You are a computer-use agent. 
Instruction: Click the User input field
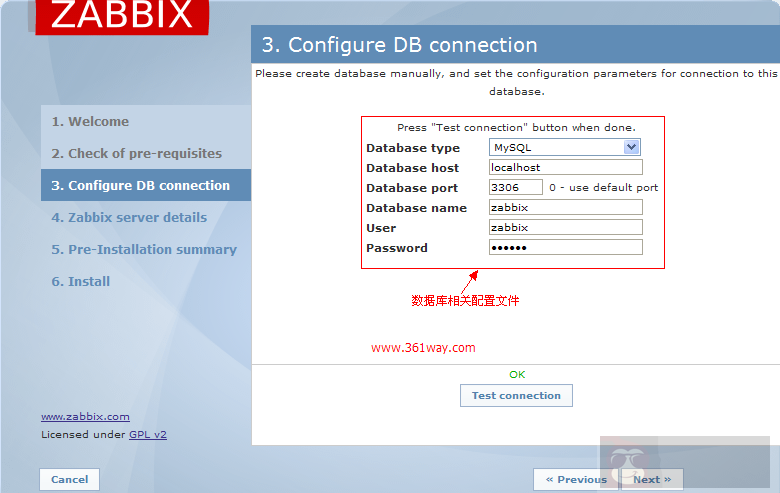click(566, 227)
